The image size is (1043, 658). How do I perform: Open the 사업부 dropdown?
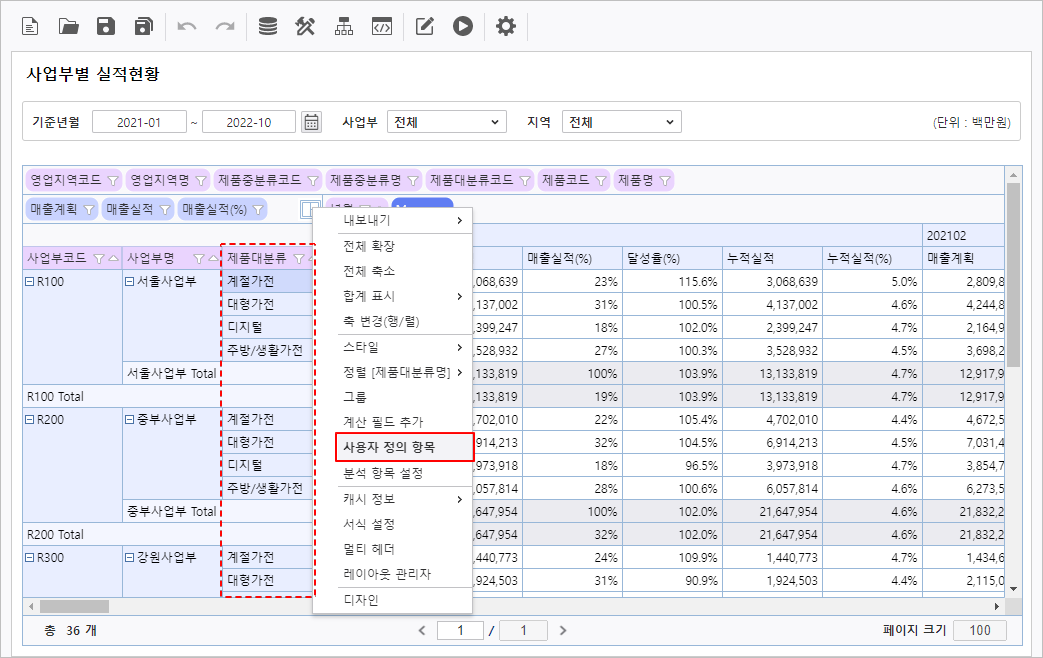pyautogui.click(x=447, y=122)
